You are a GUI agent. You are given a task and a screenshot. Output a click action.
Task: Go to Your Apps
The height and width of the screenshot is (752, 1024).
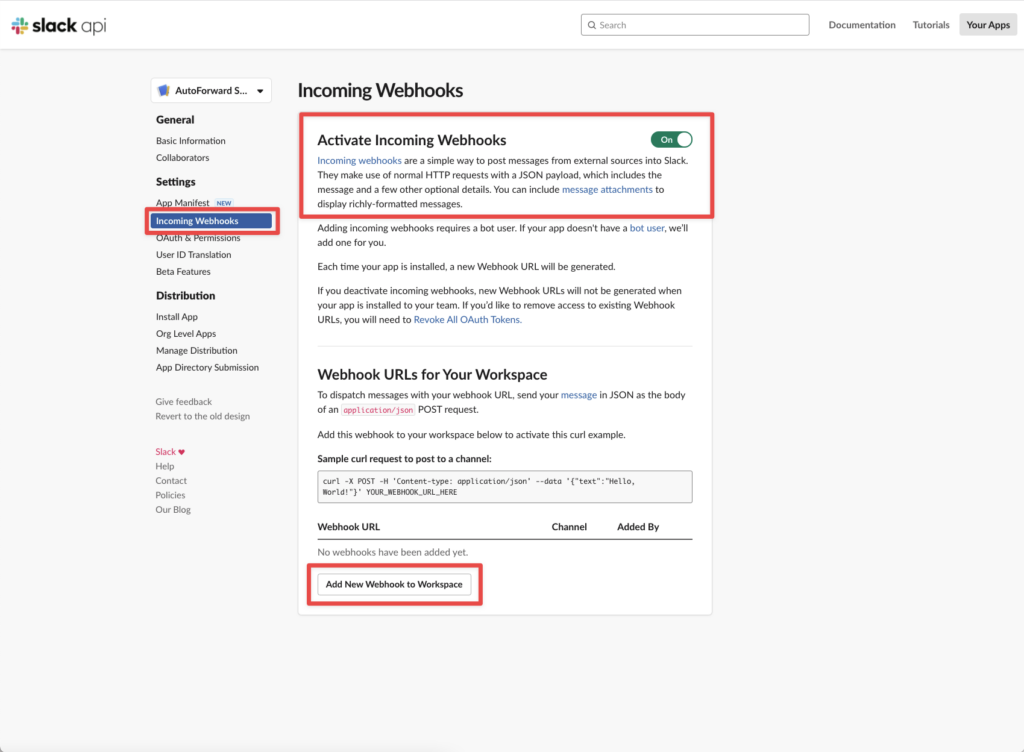click(x=988, y=25)
